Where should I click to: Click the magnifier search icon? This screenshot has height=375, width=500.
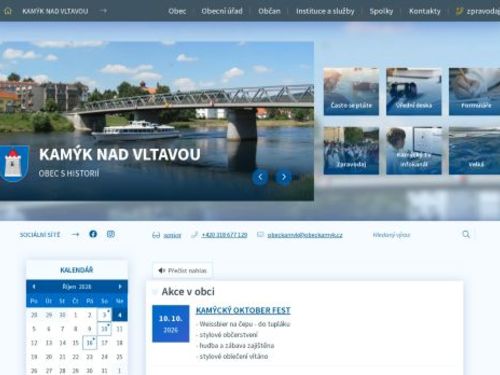(466, 234)
